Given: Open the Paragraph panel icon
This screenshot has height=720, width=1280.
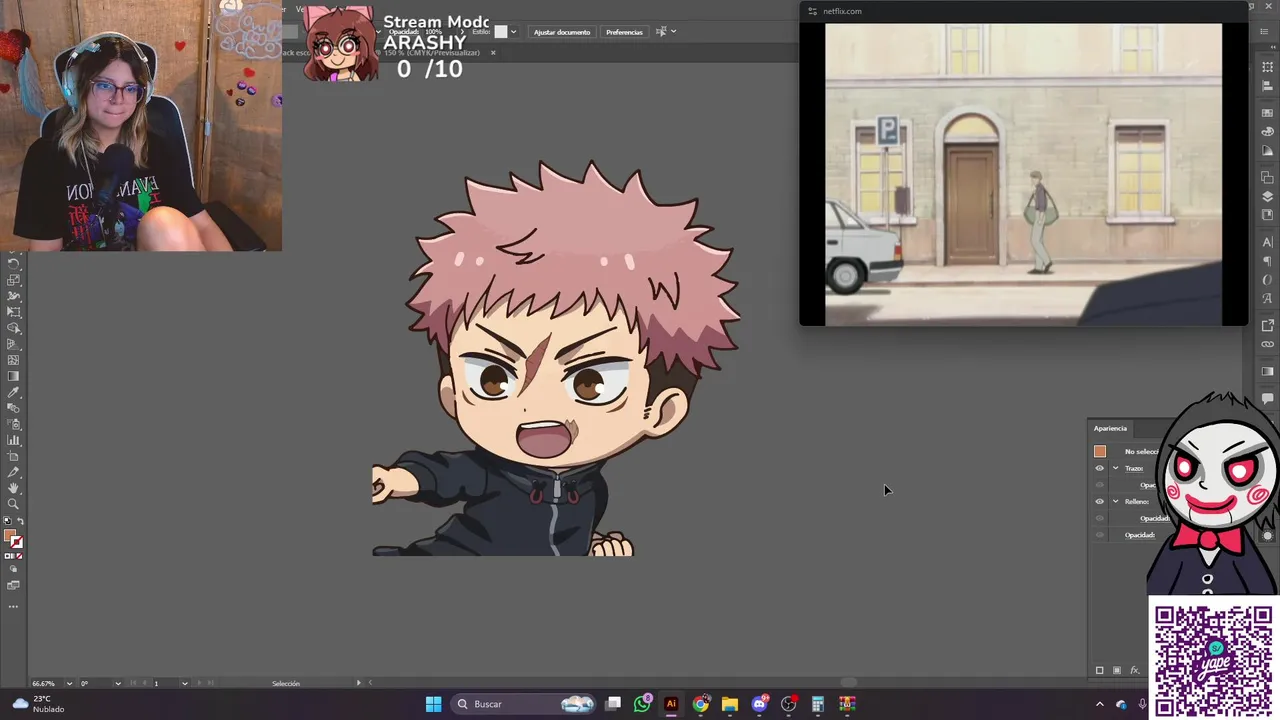Looking at the screenshot, I should [x=1268, y=262].
